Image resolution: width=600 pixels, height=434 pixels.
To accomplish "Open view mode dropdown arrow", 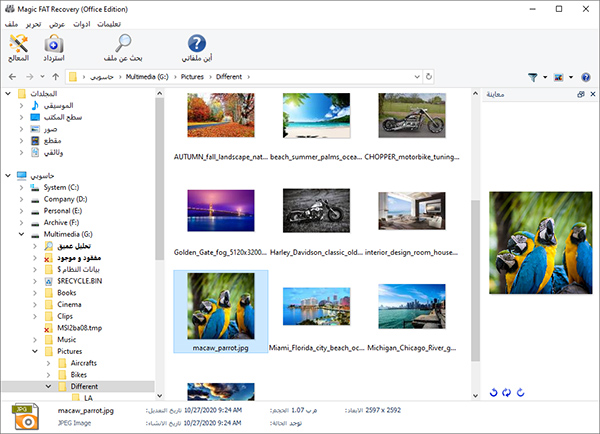I will pos(571,77).
